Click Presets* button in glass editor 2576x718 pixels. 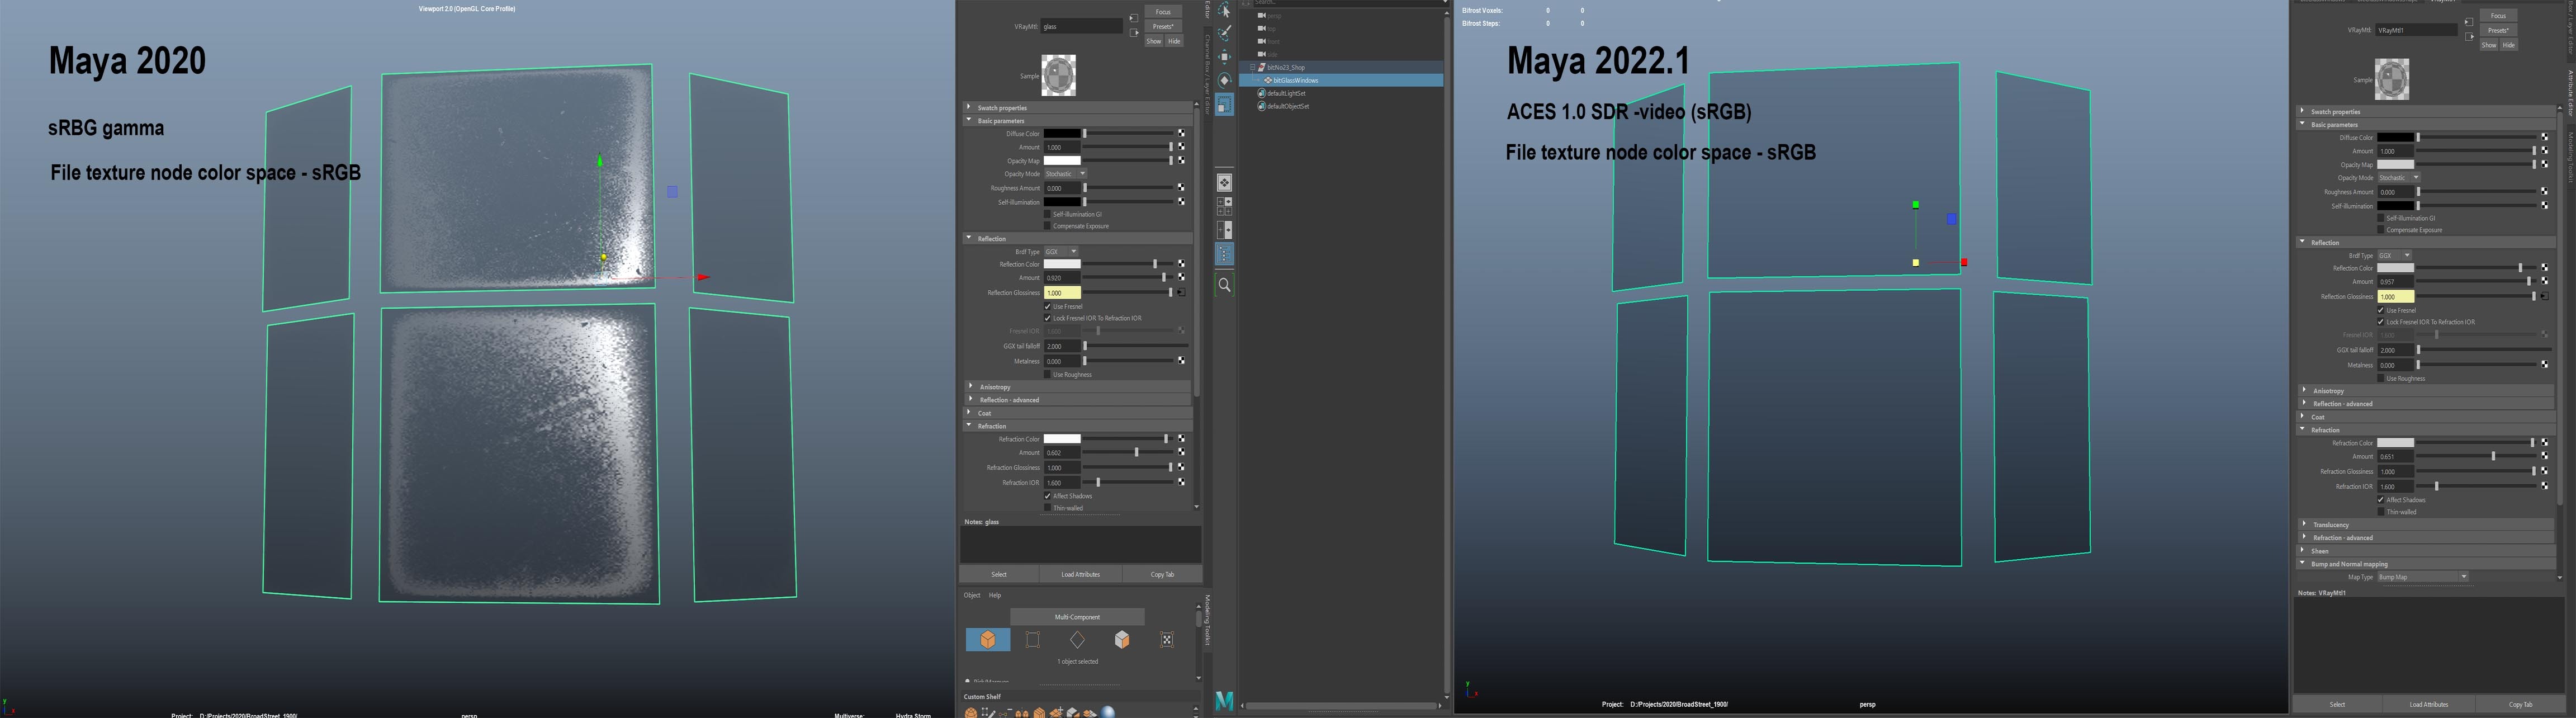(x=1163, y=26)
